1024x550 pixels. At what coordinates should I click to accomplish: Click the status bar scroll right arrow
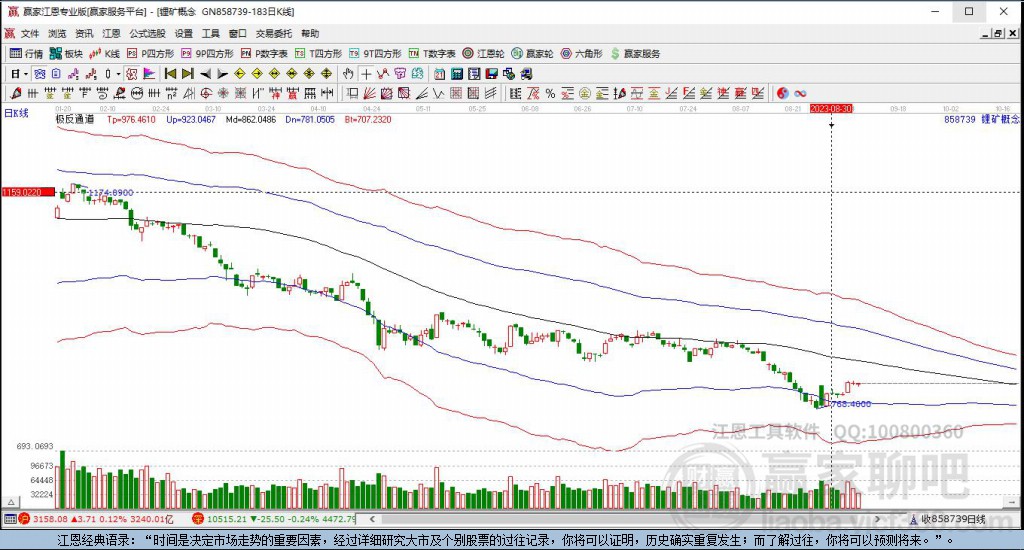click(877, 519)
